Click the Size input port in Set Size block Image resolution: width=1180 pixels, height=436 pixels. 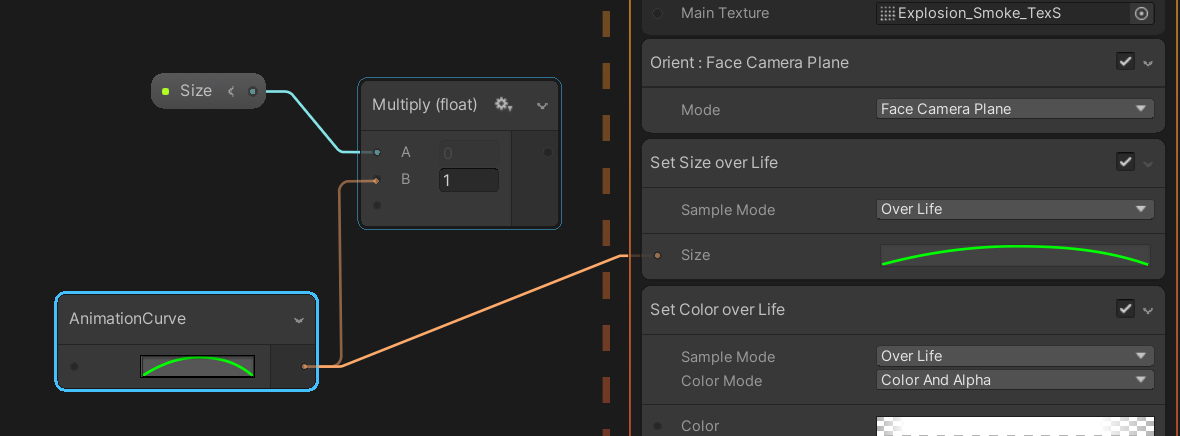[x=657, y=255]
